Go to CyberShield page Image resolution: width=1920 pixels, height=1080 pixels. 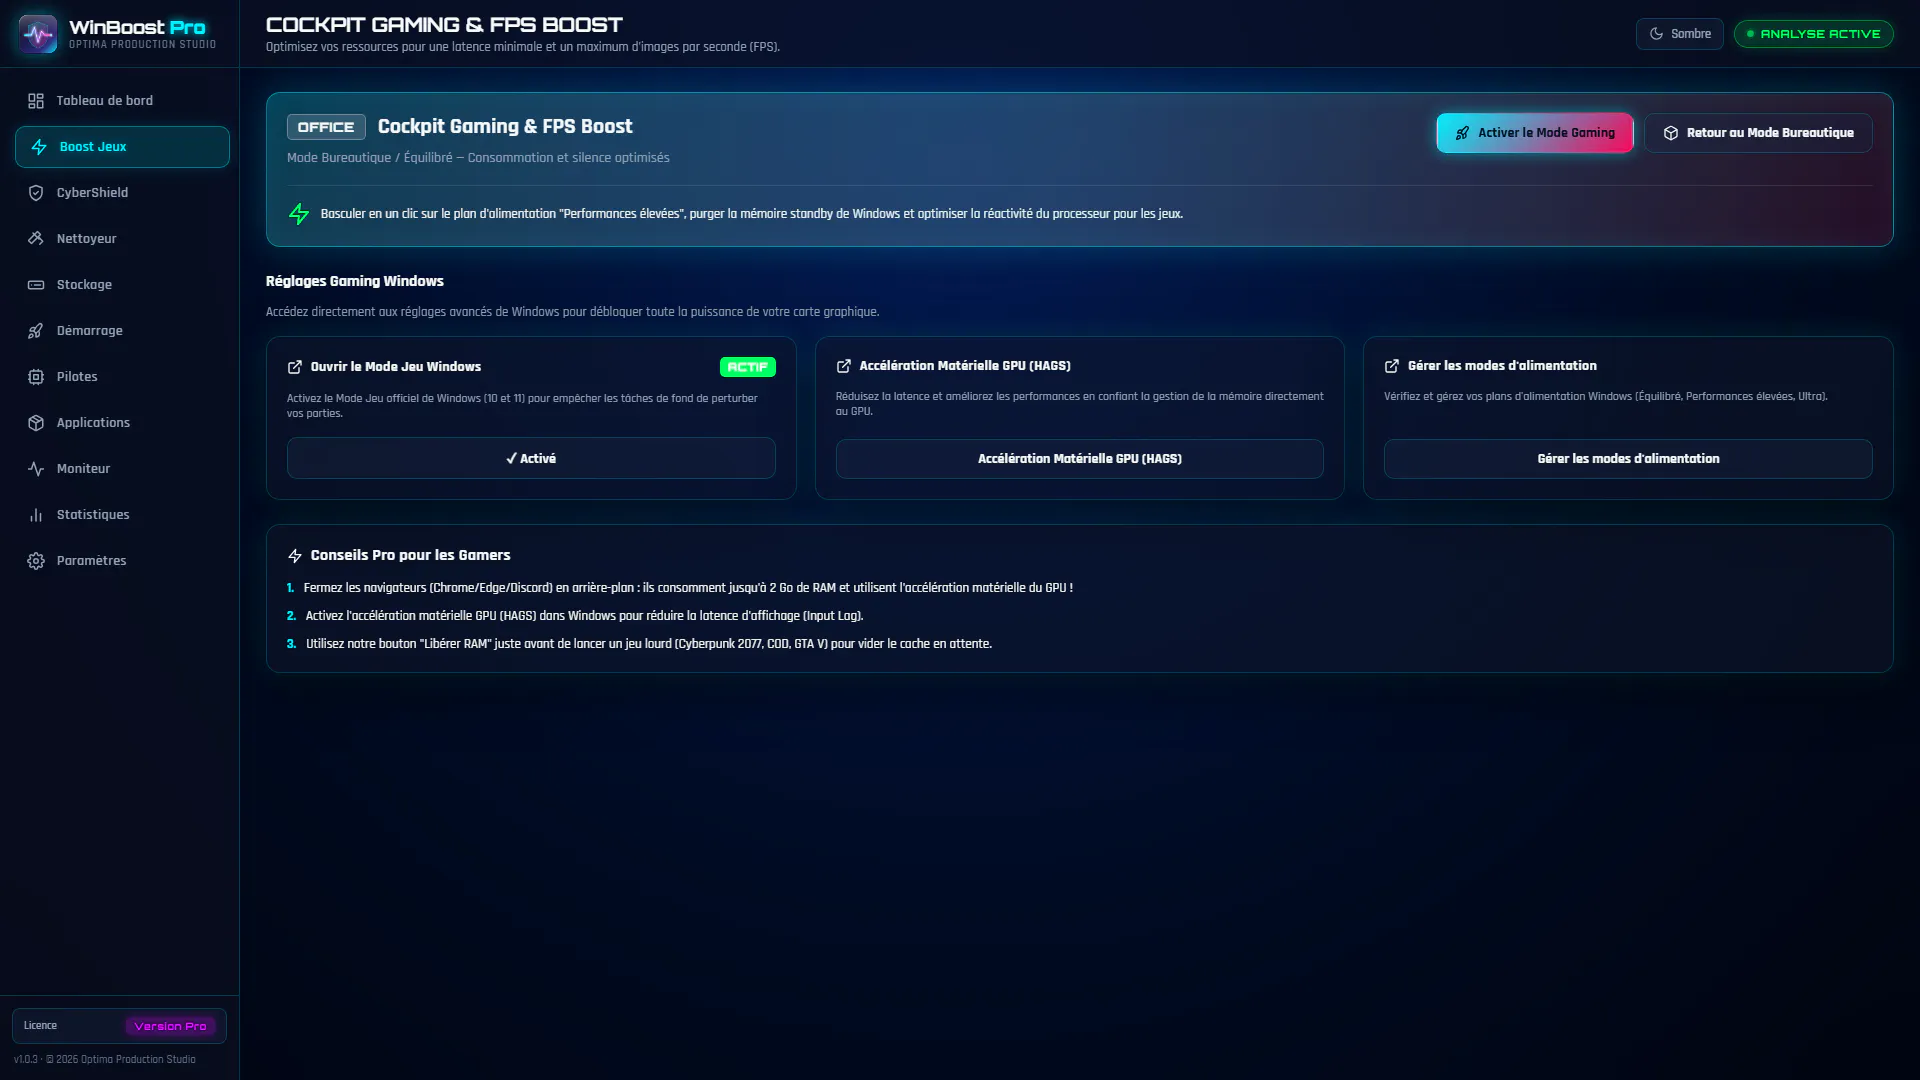(x=122, y=193)
